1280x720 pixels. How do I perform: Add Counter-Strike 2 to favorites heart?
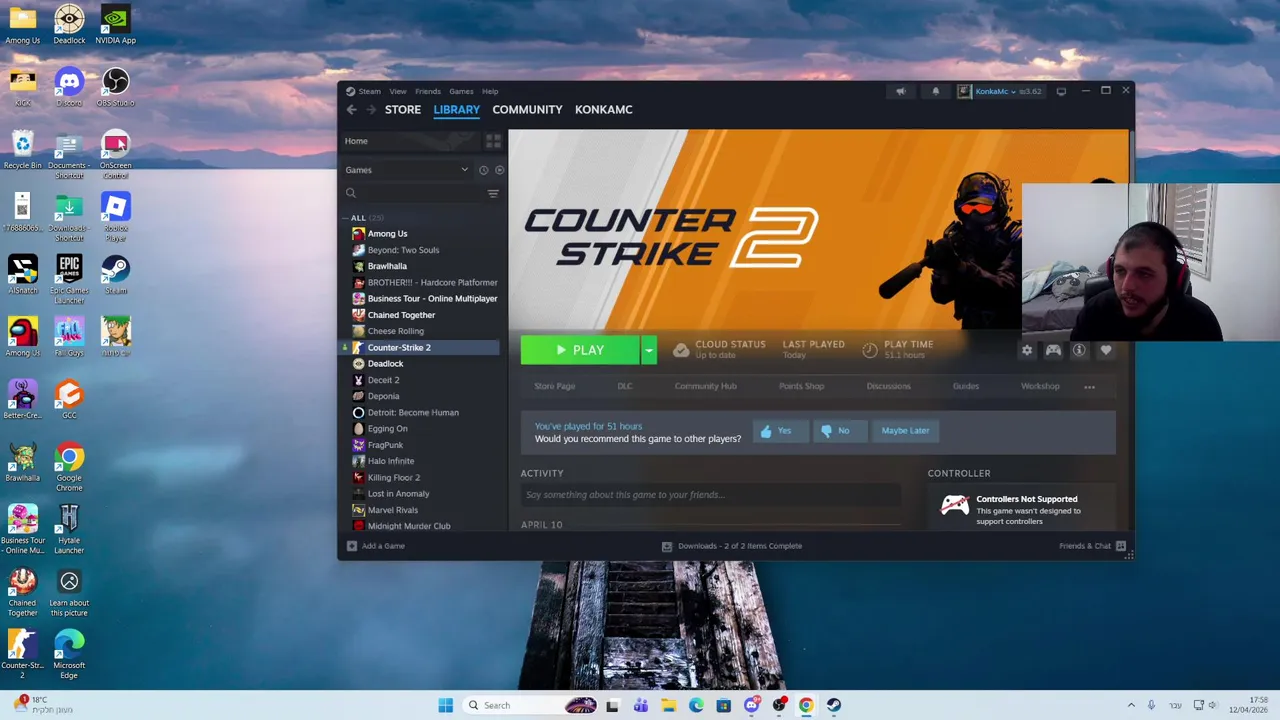point(1106,350)
